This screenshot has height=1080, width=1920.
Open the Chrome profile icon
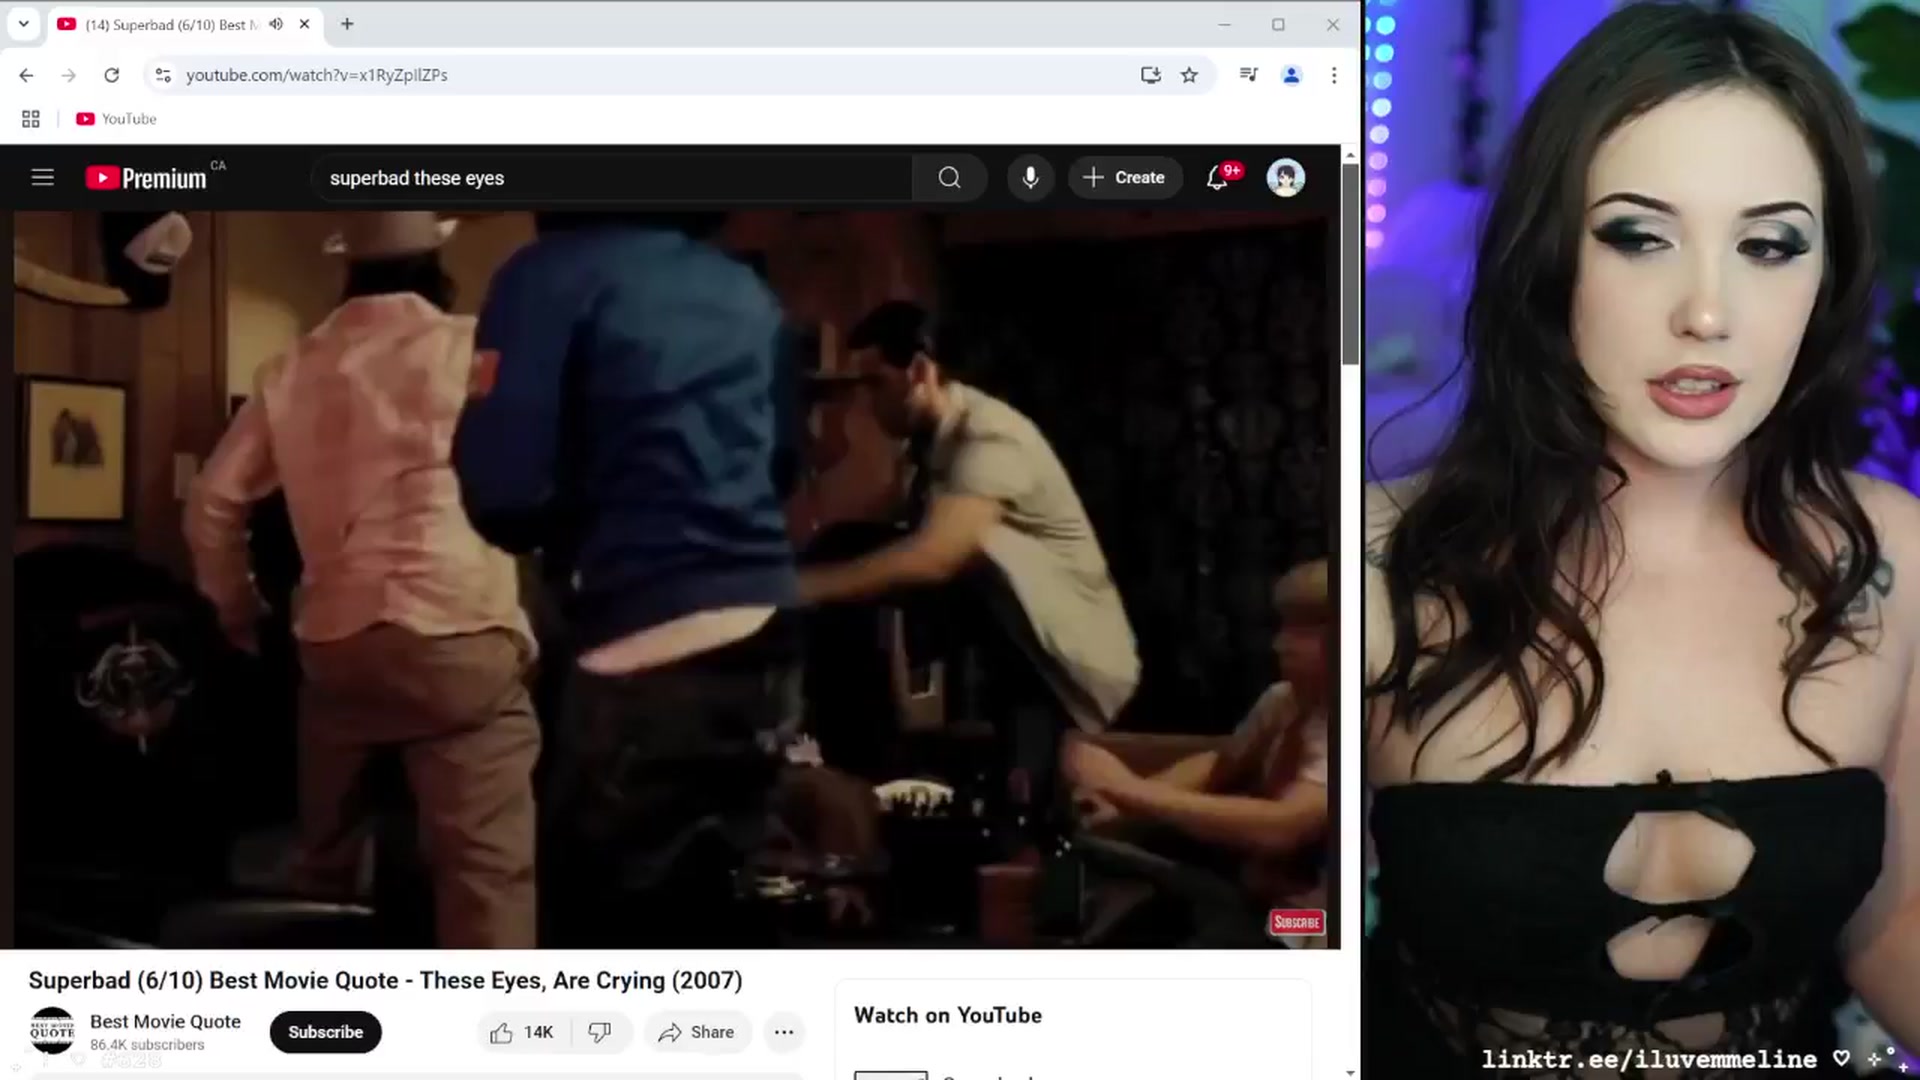(1292, 75)
